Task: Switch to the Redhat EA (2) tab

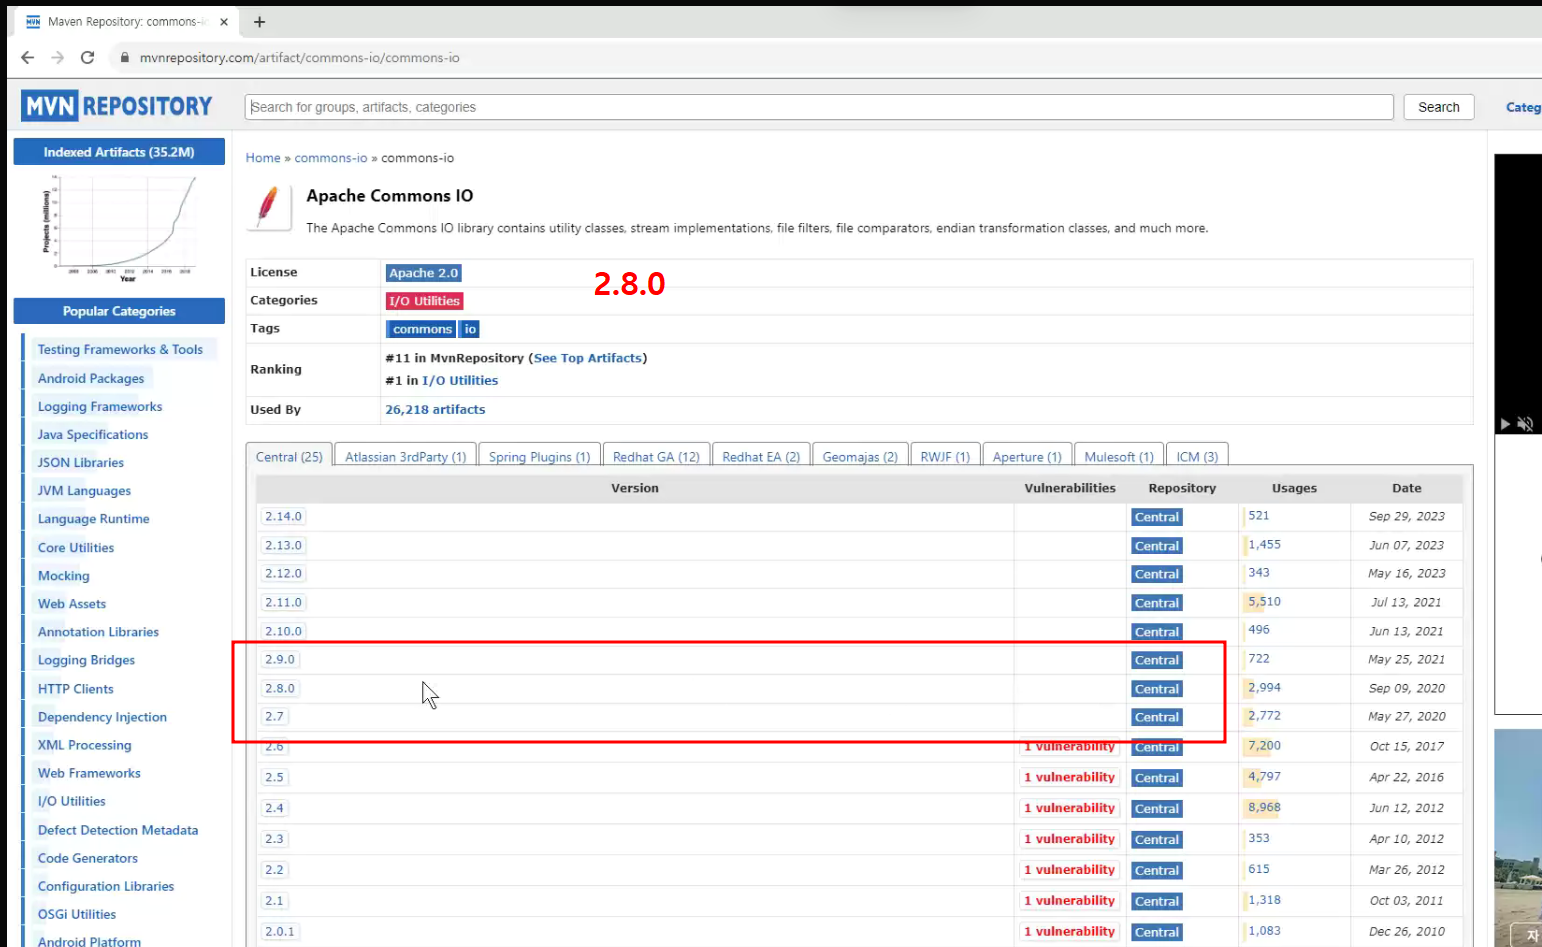Action: [761, 456]
